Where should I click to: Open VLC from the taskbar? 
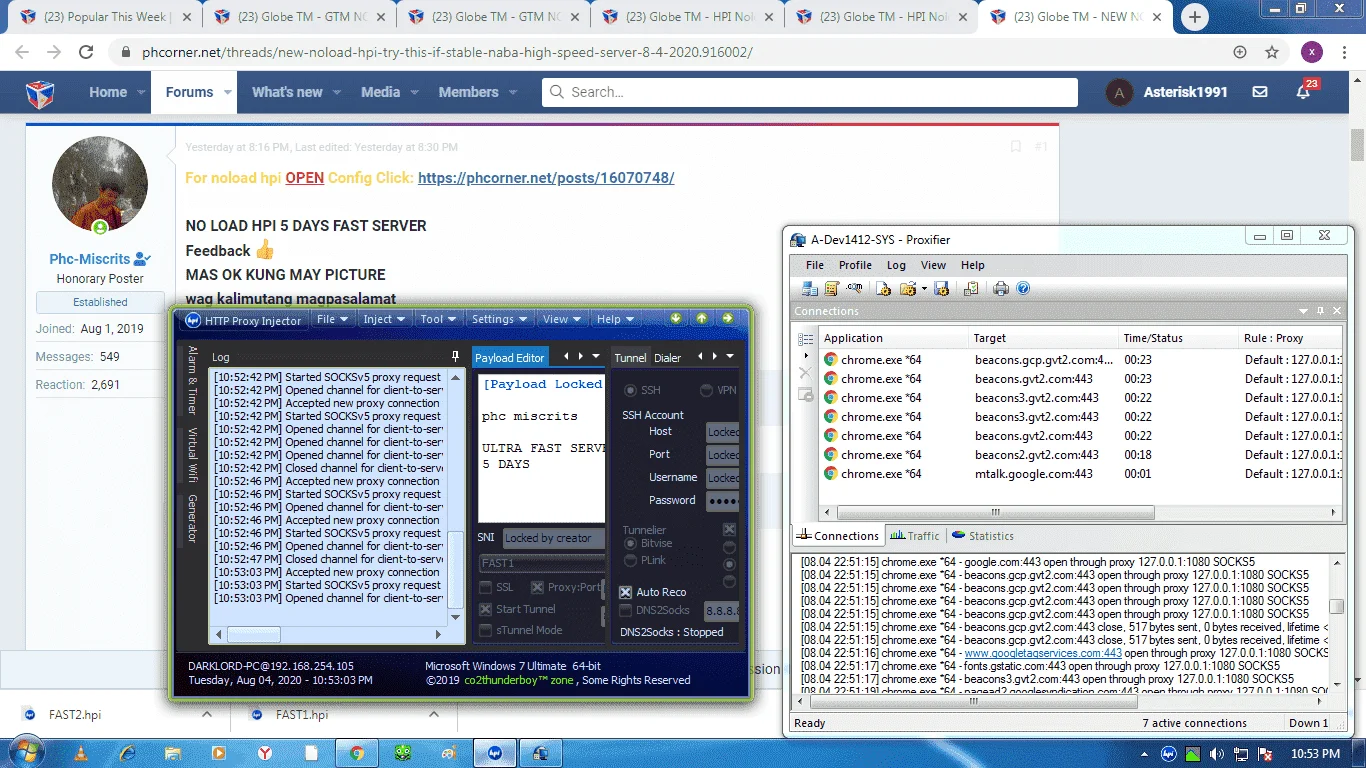click(82, 753)
